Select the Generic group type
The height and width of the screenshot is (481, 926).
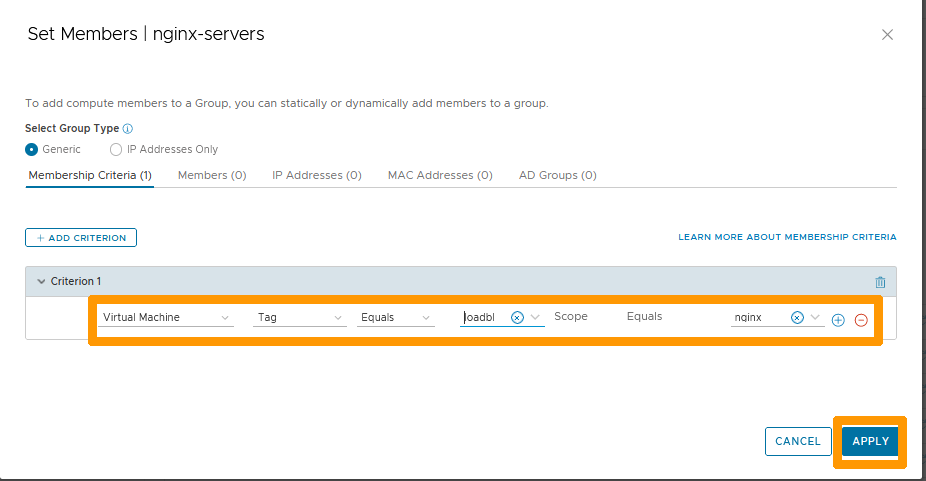32,149
